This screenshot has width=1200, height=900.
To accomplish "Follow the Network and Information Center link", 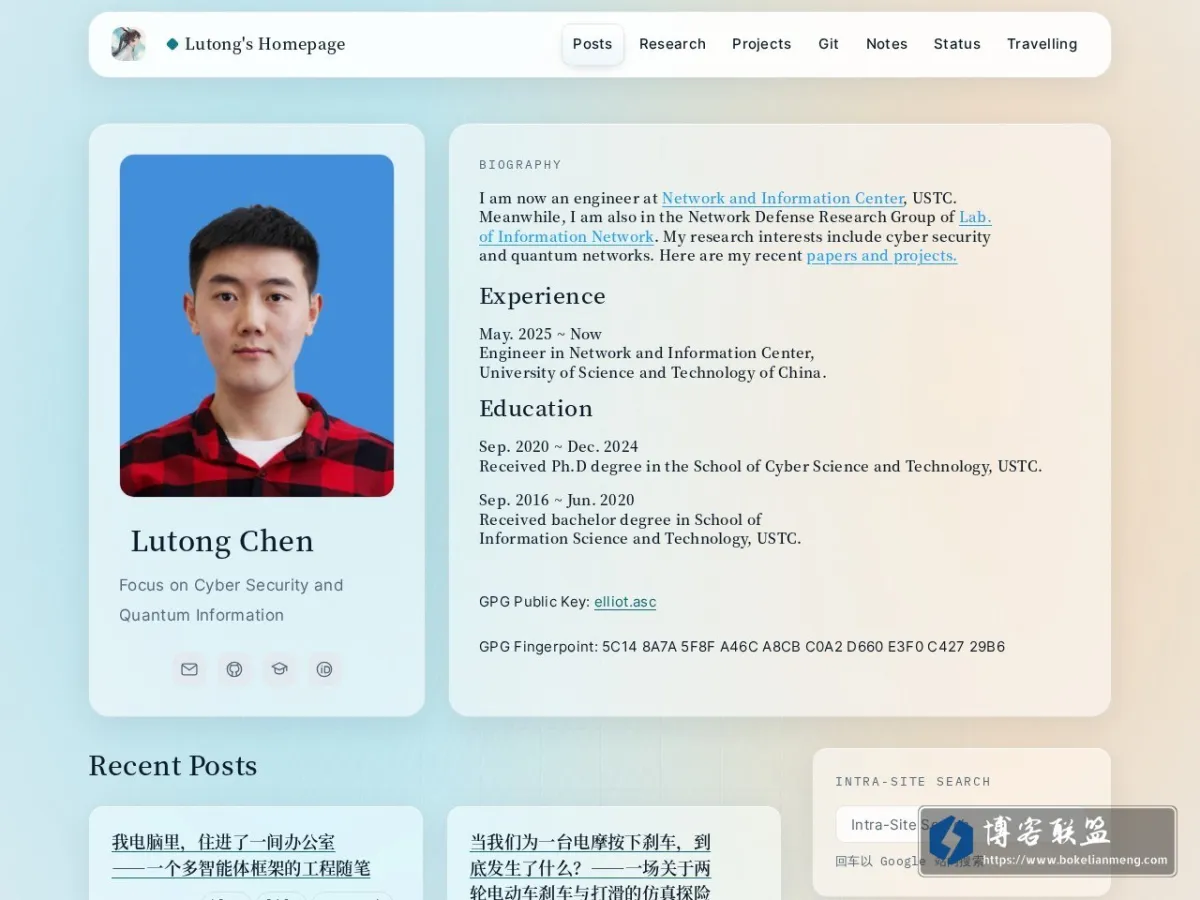I will [783, 198].
